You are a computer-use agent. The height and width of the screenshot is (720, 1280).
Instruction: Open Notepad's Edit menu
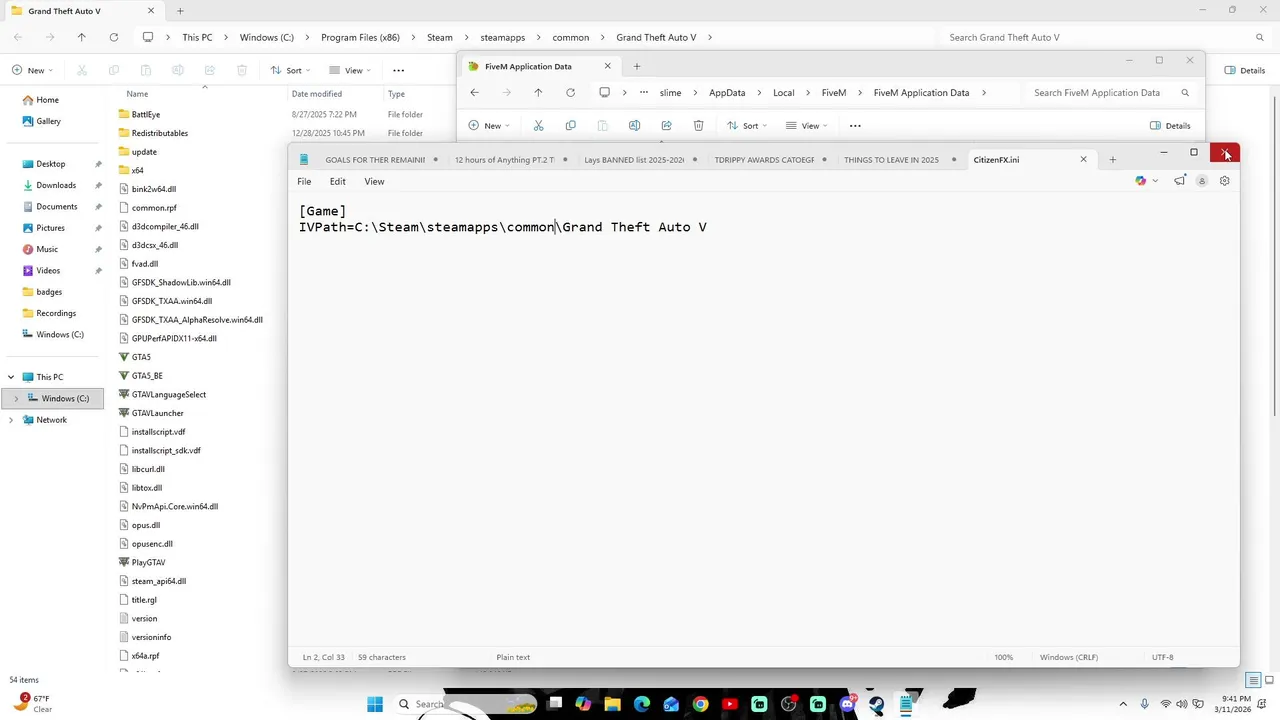pos(338,181)
